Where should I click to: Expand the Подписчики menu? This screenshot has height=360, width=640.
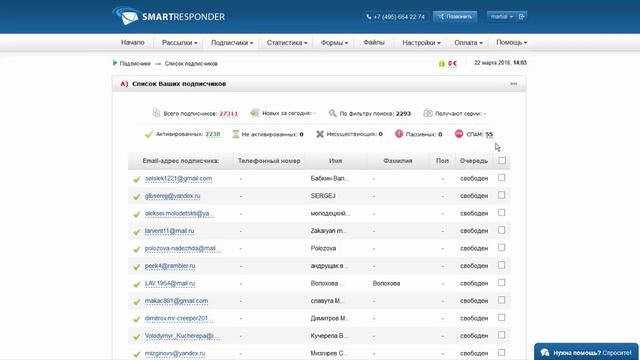(232, 42)
